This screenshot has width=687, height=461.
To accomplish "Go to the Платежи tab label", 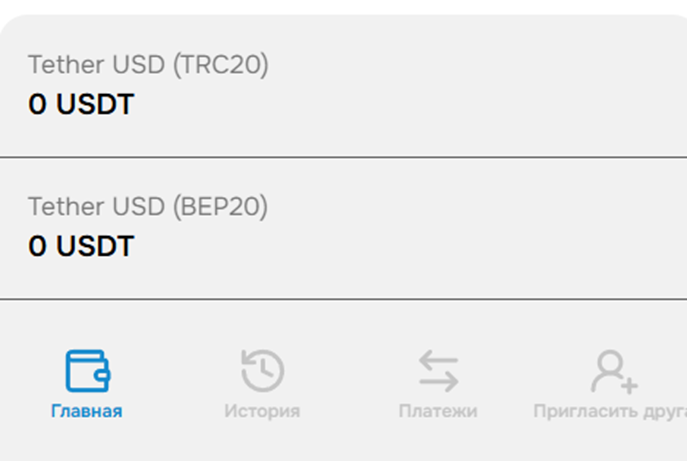I will [438, 411].
